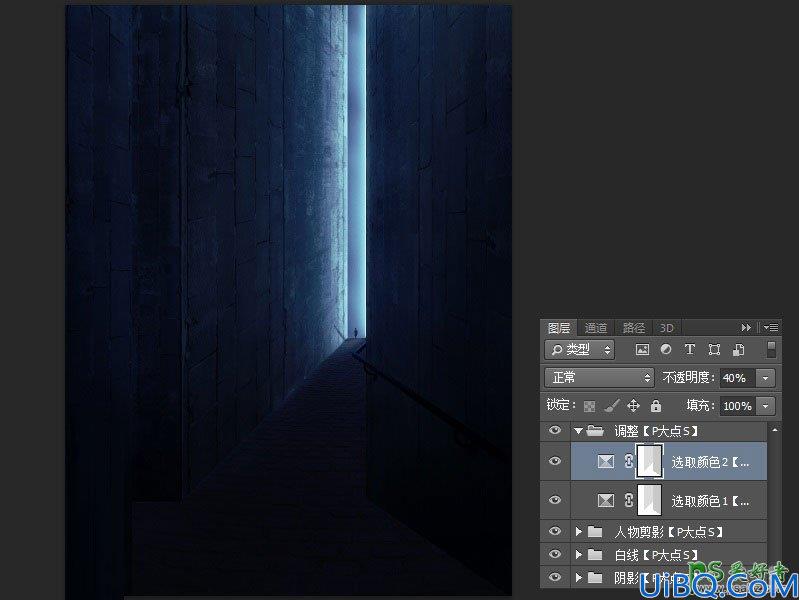Screen dimensions: 799x600
Task: Filter layers by shape type
Action: [x=714, y=350]
